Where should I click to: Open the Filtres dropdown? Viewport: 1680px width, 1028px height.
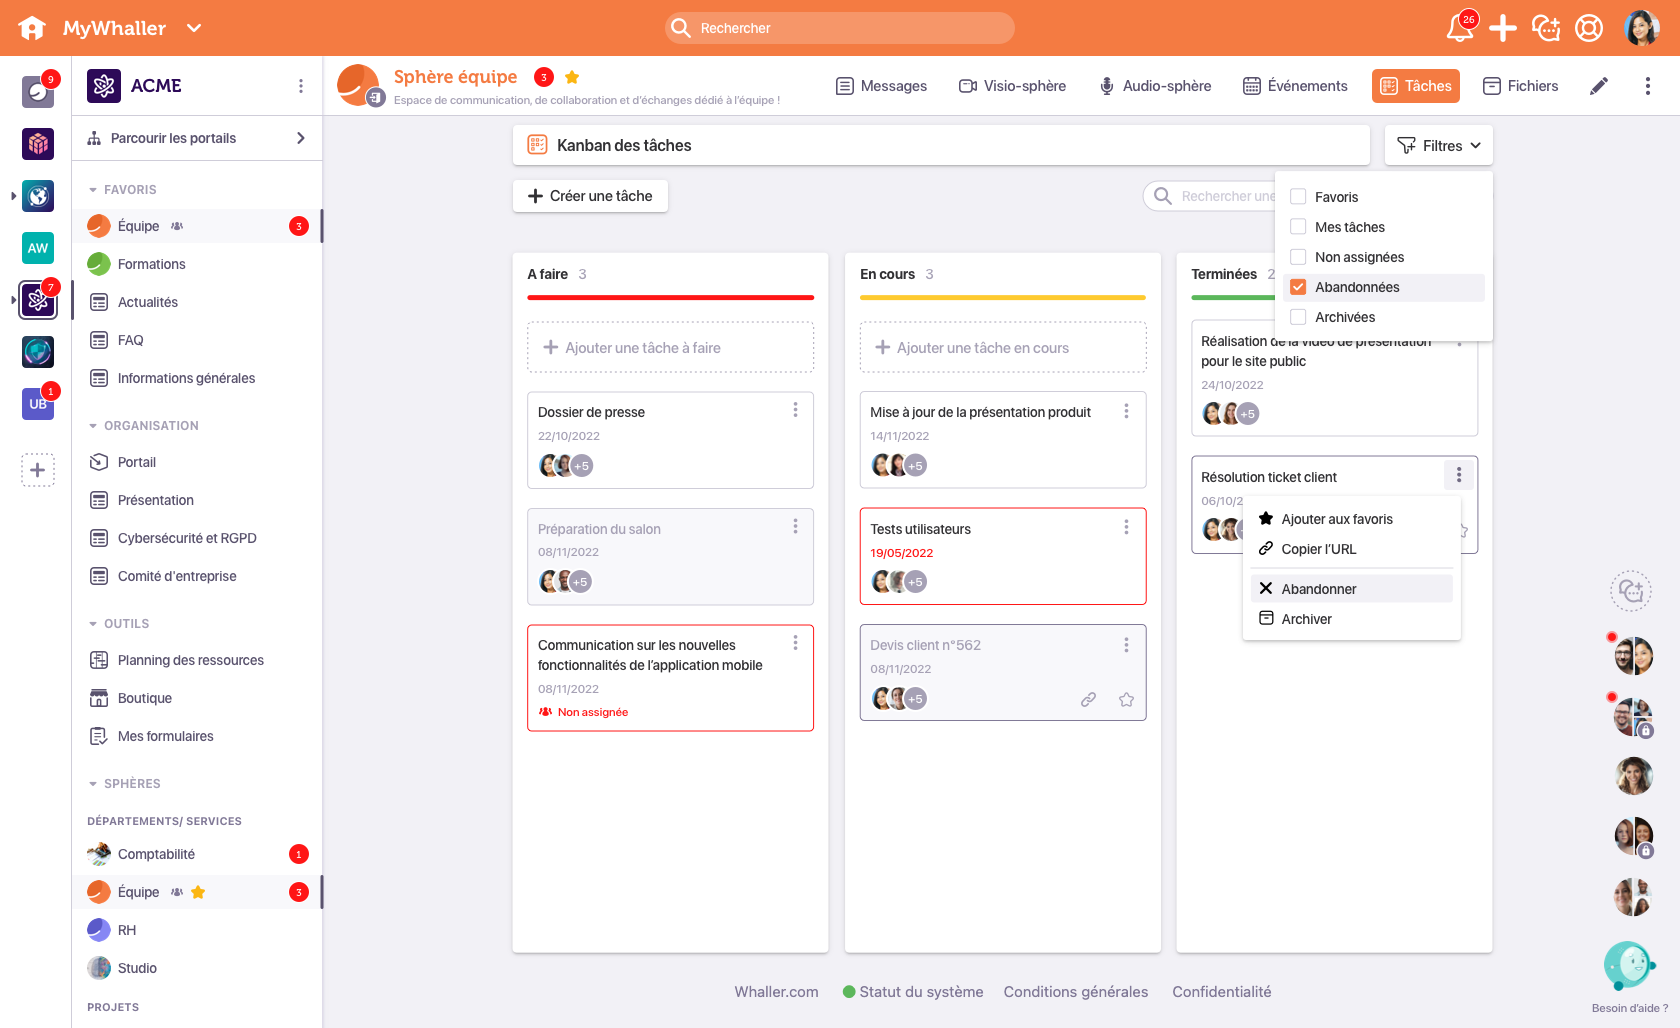1439,145
